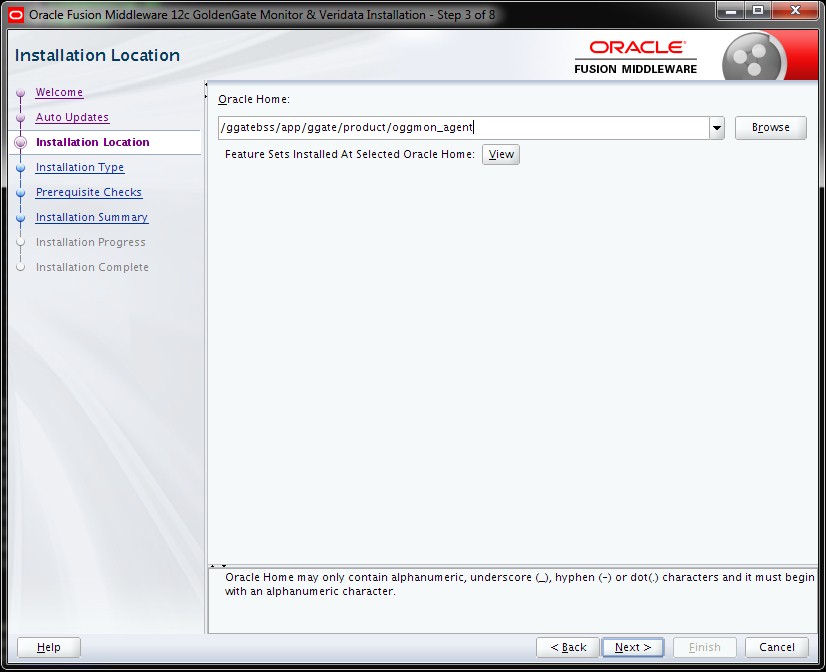Viewport: 826px width, 672px height.
Task: Maximize the installer window
Action: pos(758,10)
